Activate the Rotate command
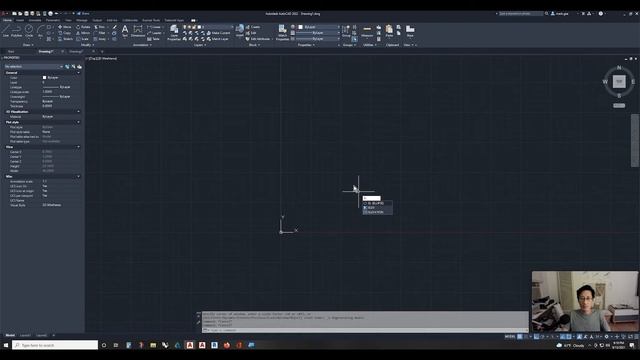 point(83,27)
